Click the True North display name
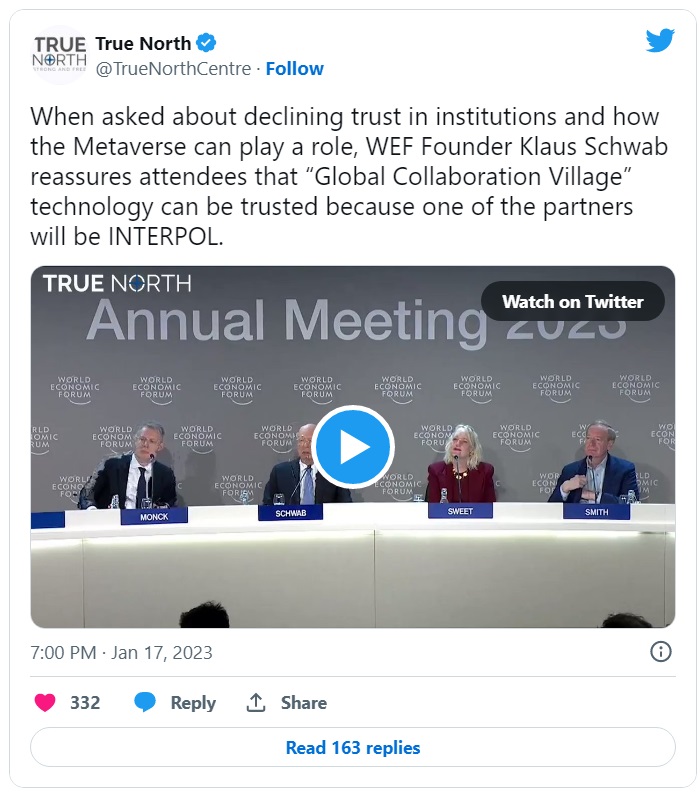Screen dimensions: 700x796 pyautogui.click(x=143, y=44)
